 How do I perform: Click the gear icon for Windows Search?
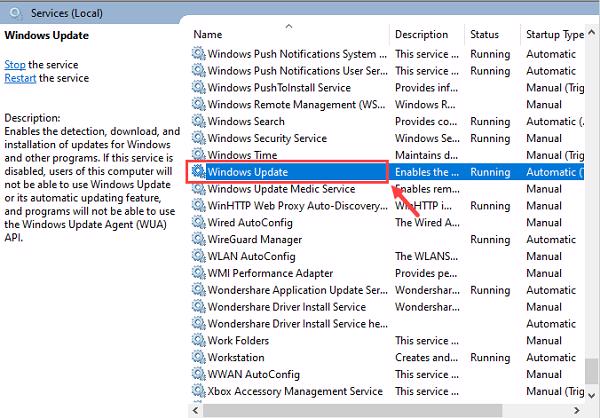(x=199, y=121)
